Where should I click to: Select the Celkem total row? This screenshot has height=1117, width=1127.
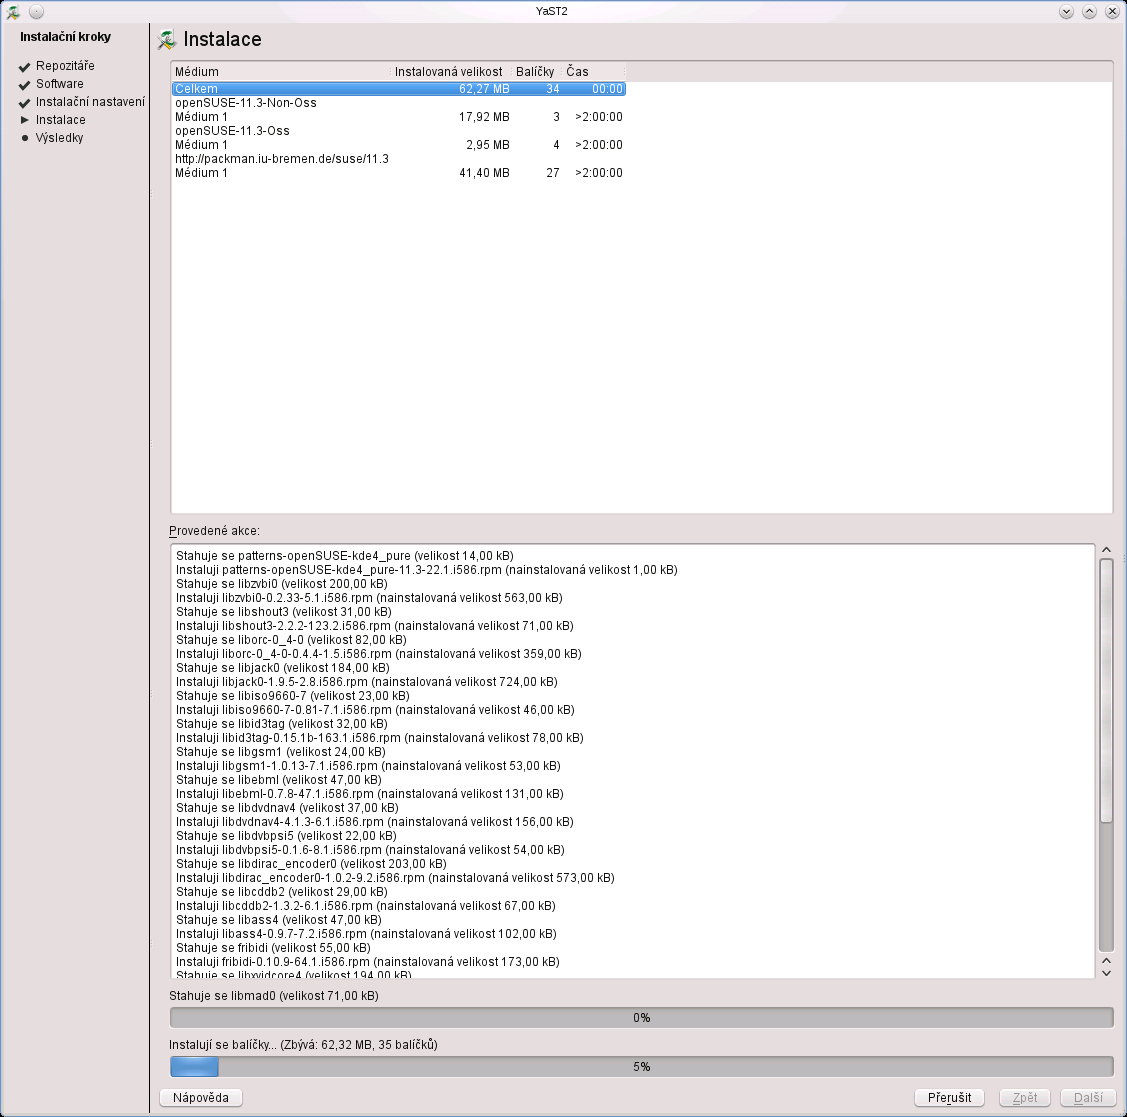(x=399, y=89)
